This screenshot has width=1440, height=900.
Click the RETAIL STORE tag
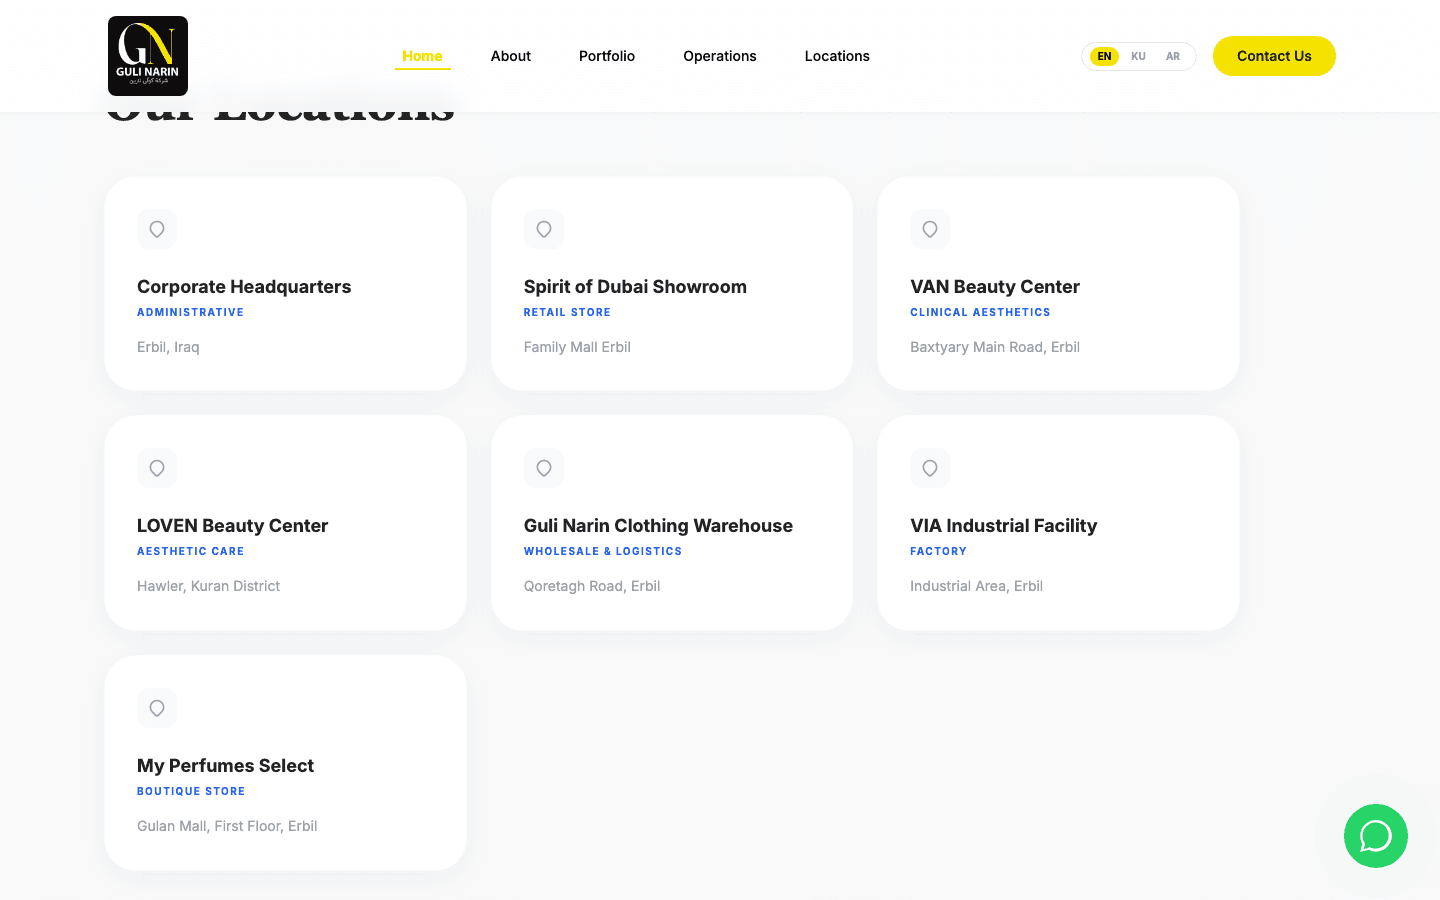click(x=567, y=312)
